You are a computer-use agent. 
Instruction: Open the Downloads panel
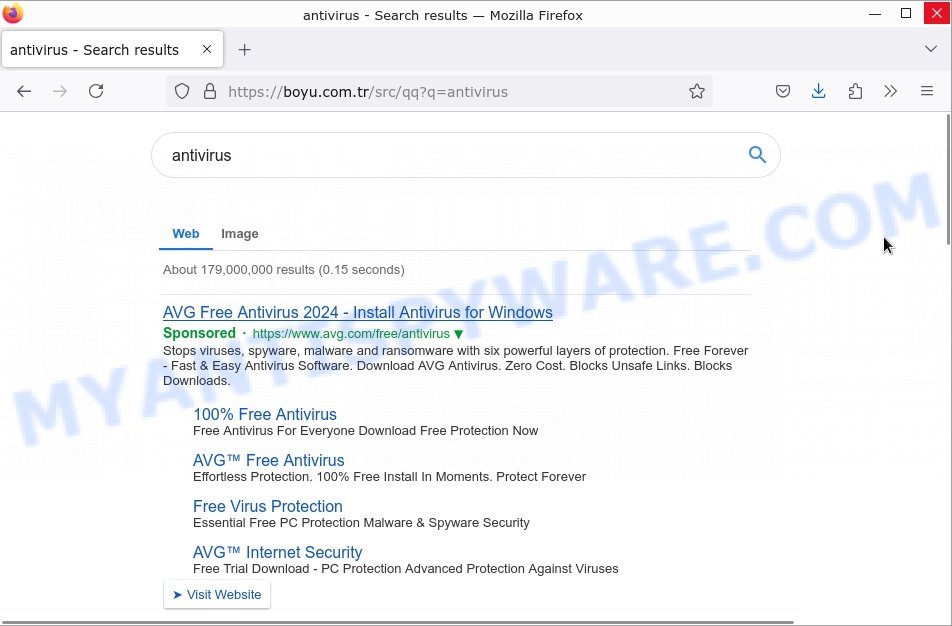[x=818, y=92]
